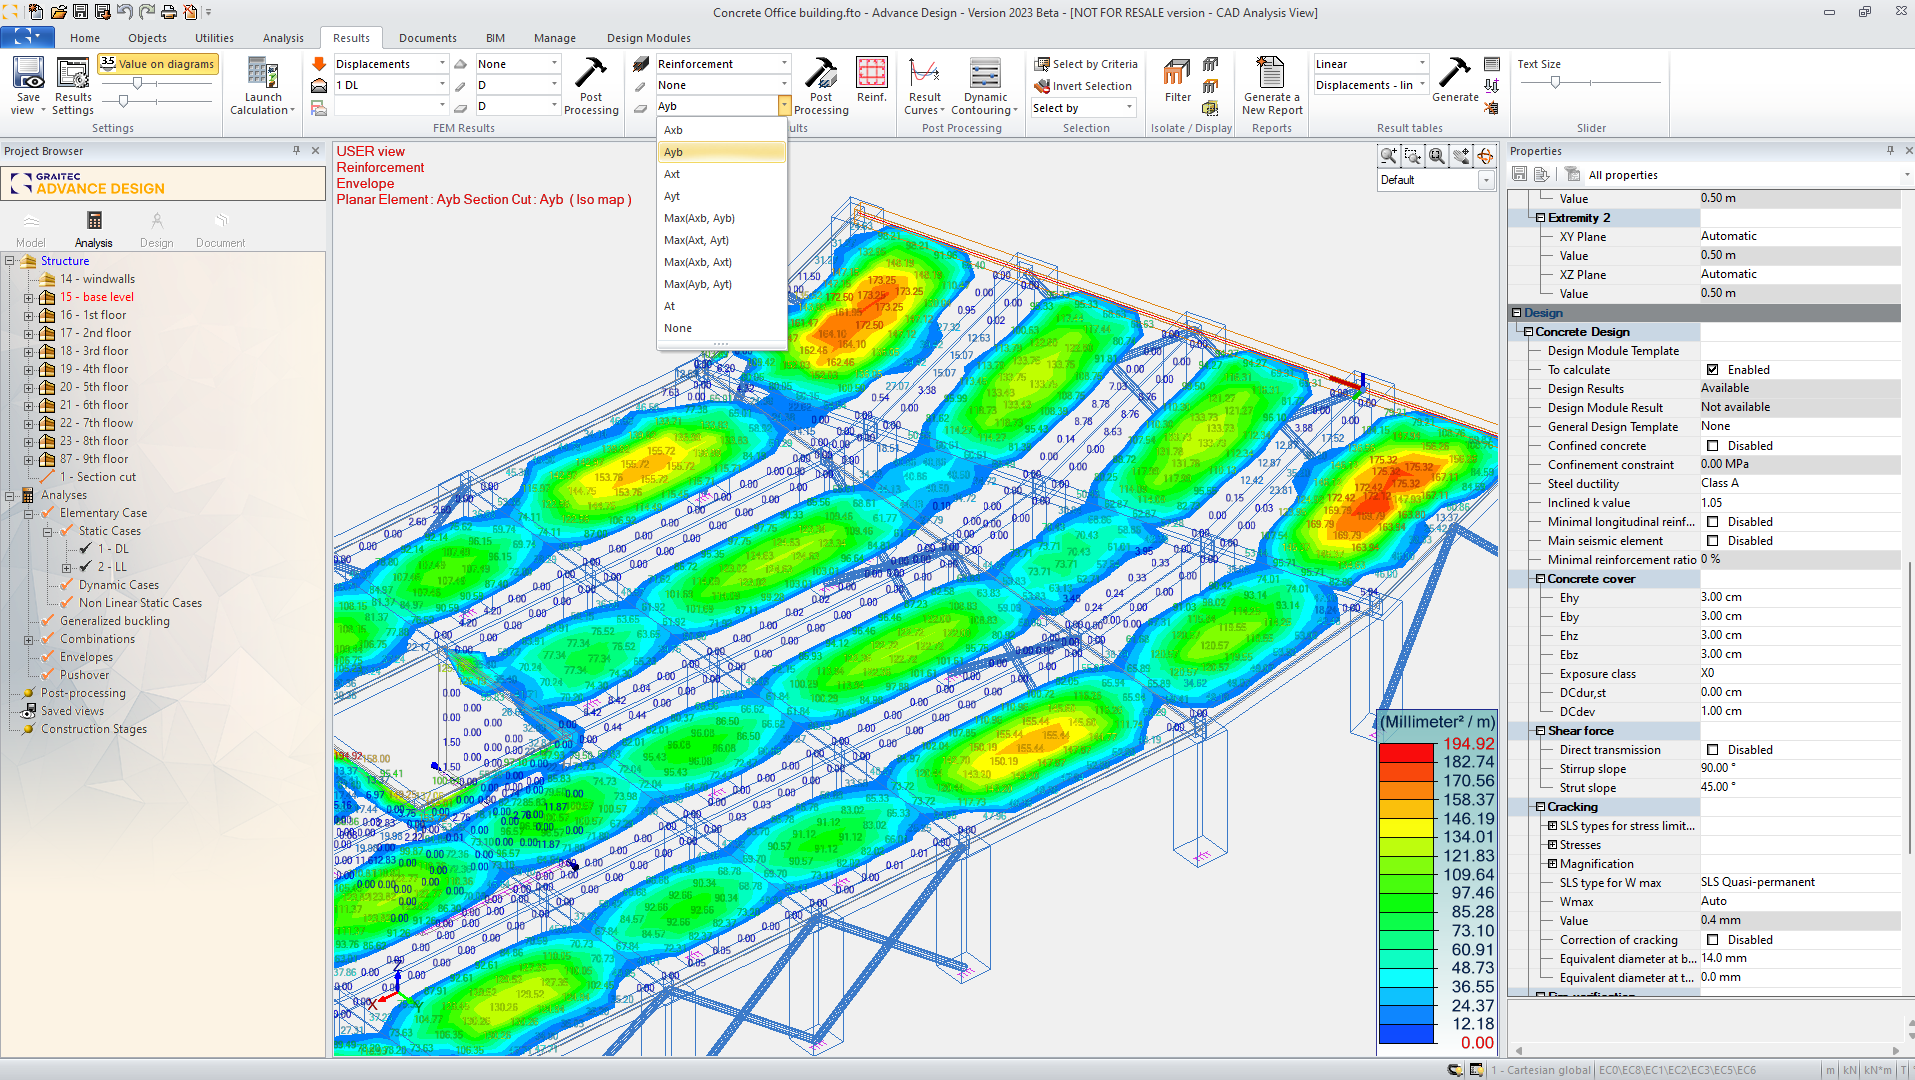Switch to the Model browser tab

click(30, 230)
